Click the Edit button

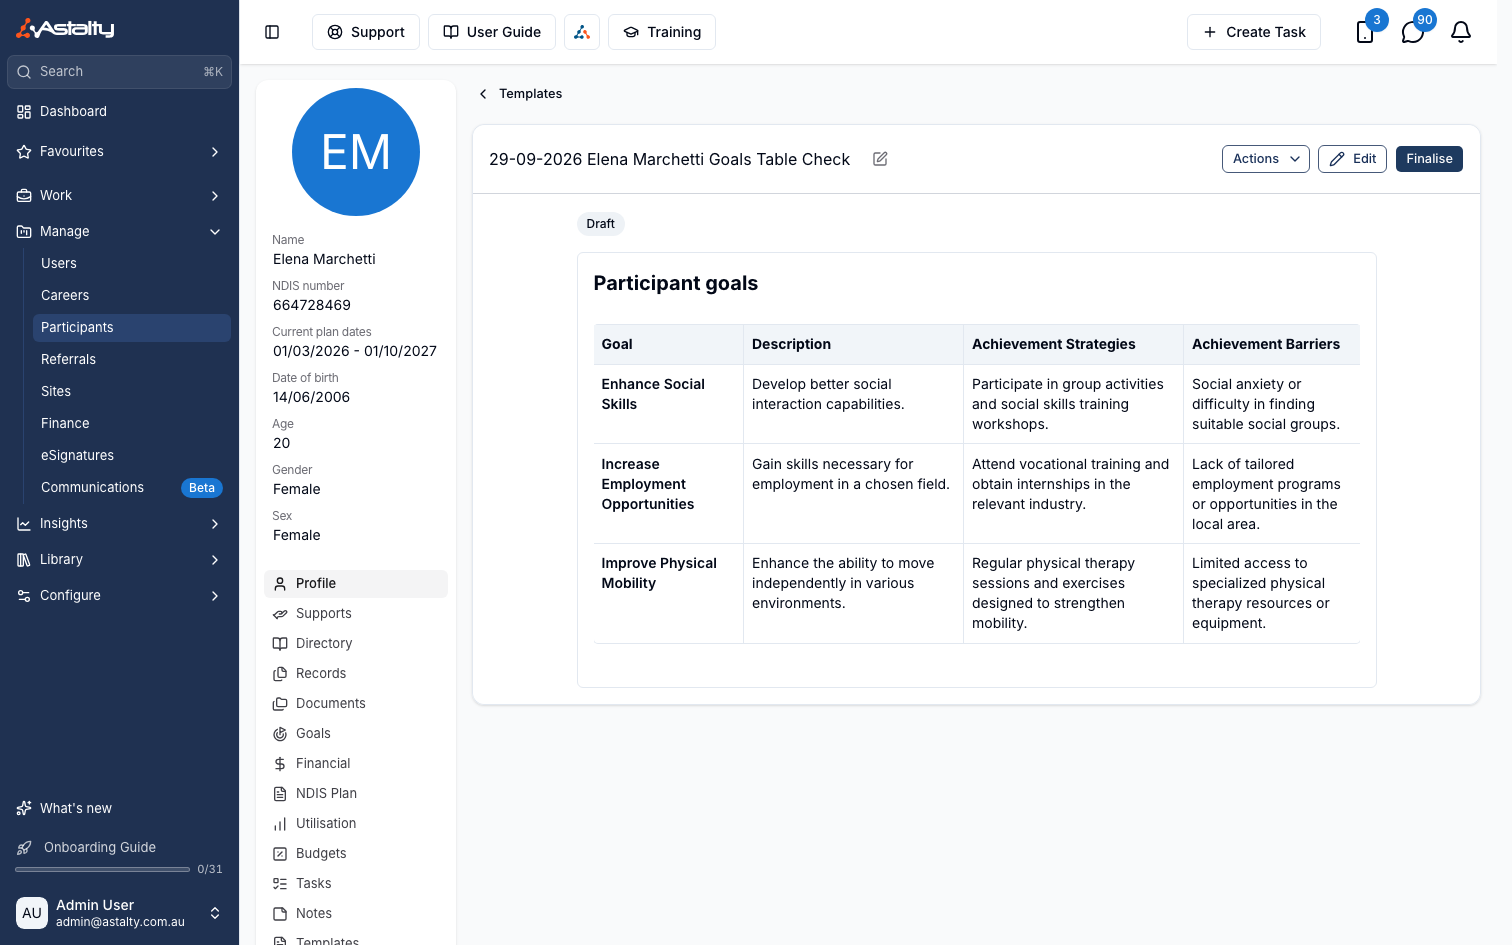tap(1352, 159)
